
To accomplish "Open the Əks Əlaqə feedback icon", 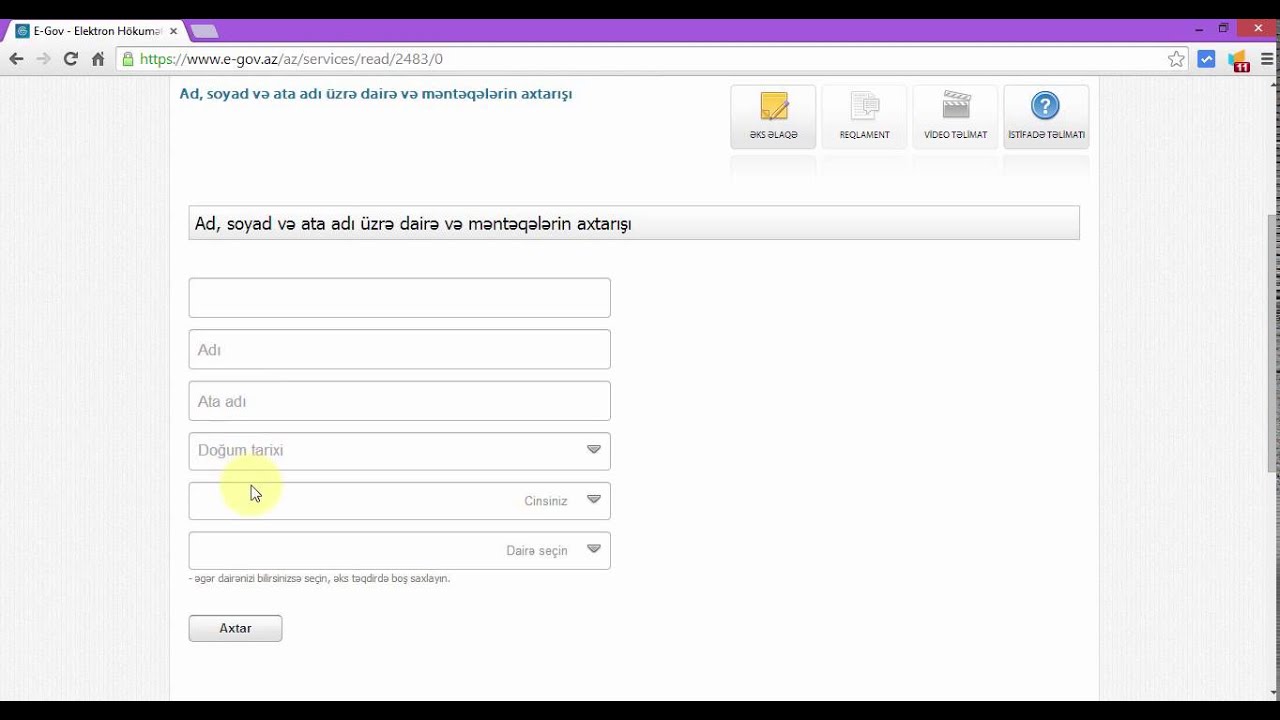I will (773, 117).
